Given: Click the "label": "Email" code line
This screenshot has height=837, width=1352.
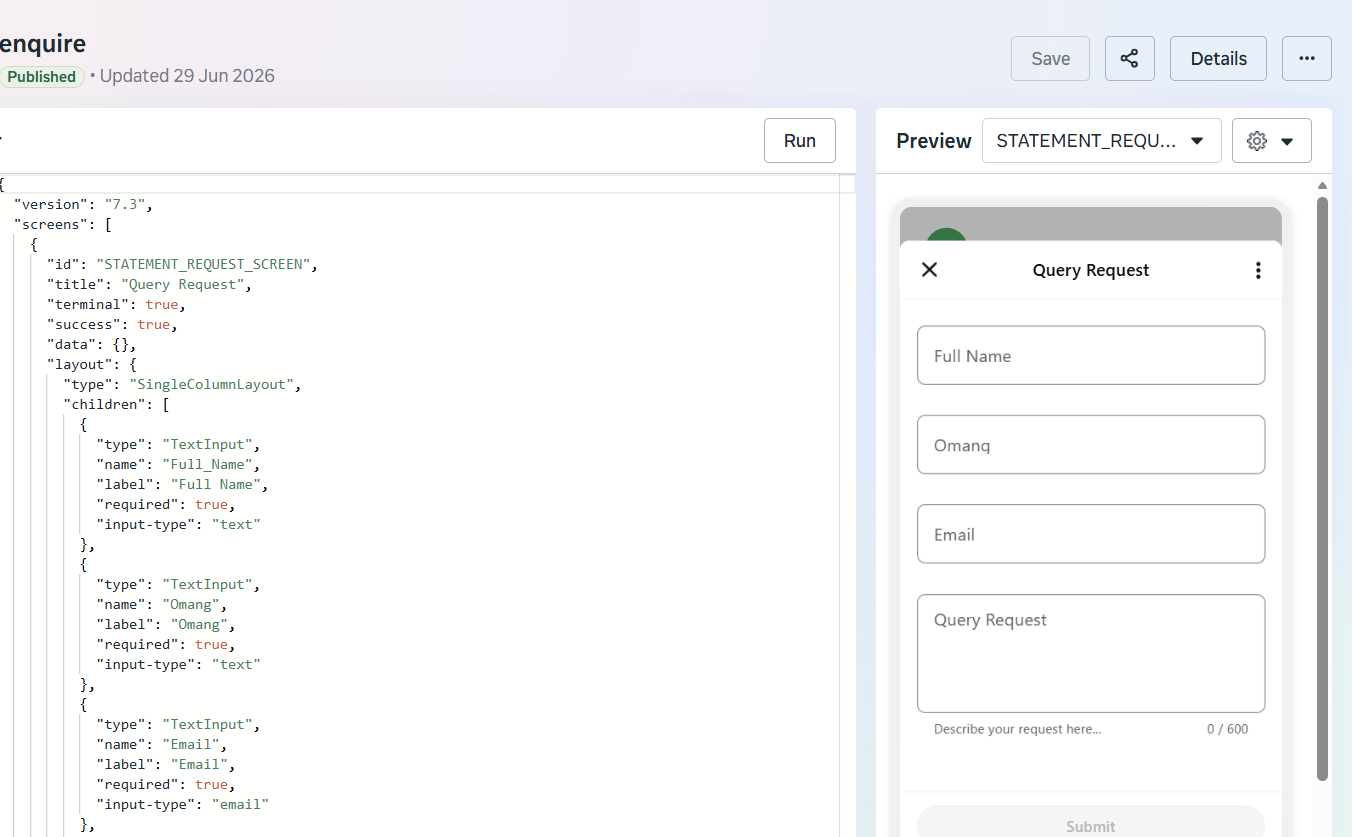Looking at the screenshot, I should (x=166, y=764).
